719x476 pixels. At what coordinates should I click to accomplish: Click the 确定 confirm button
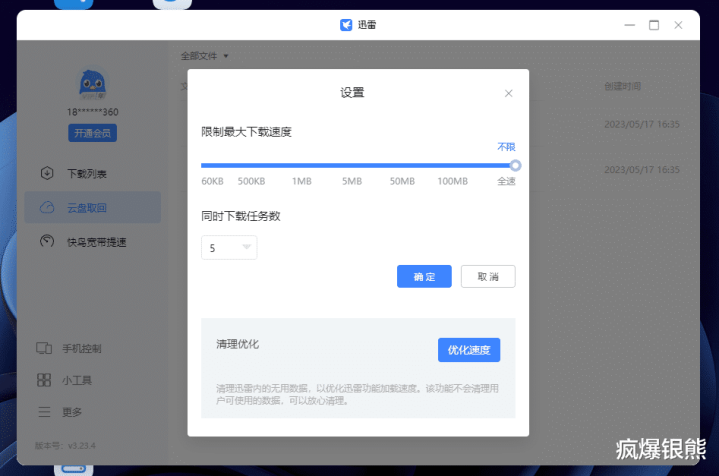[x=424, y=277]
